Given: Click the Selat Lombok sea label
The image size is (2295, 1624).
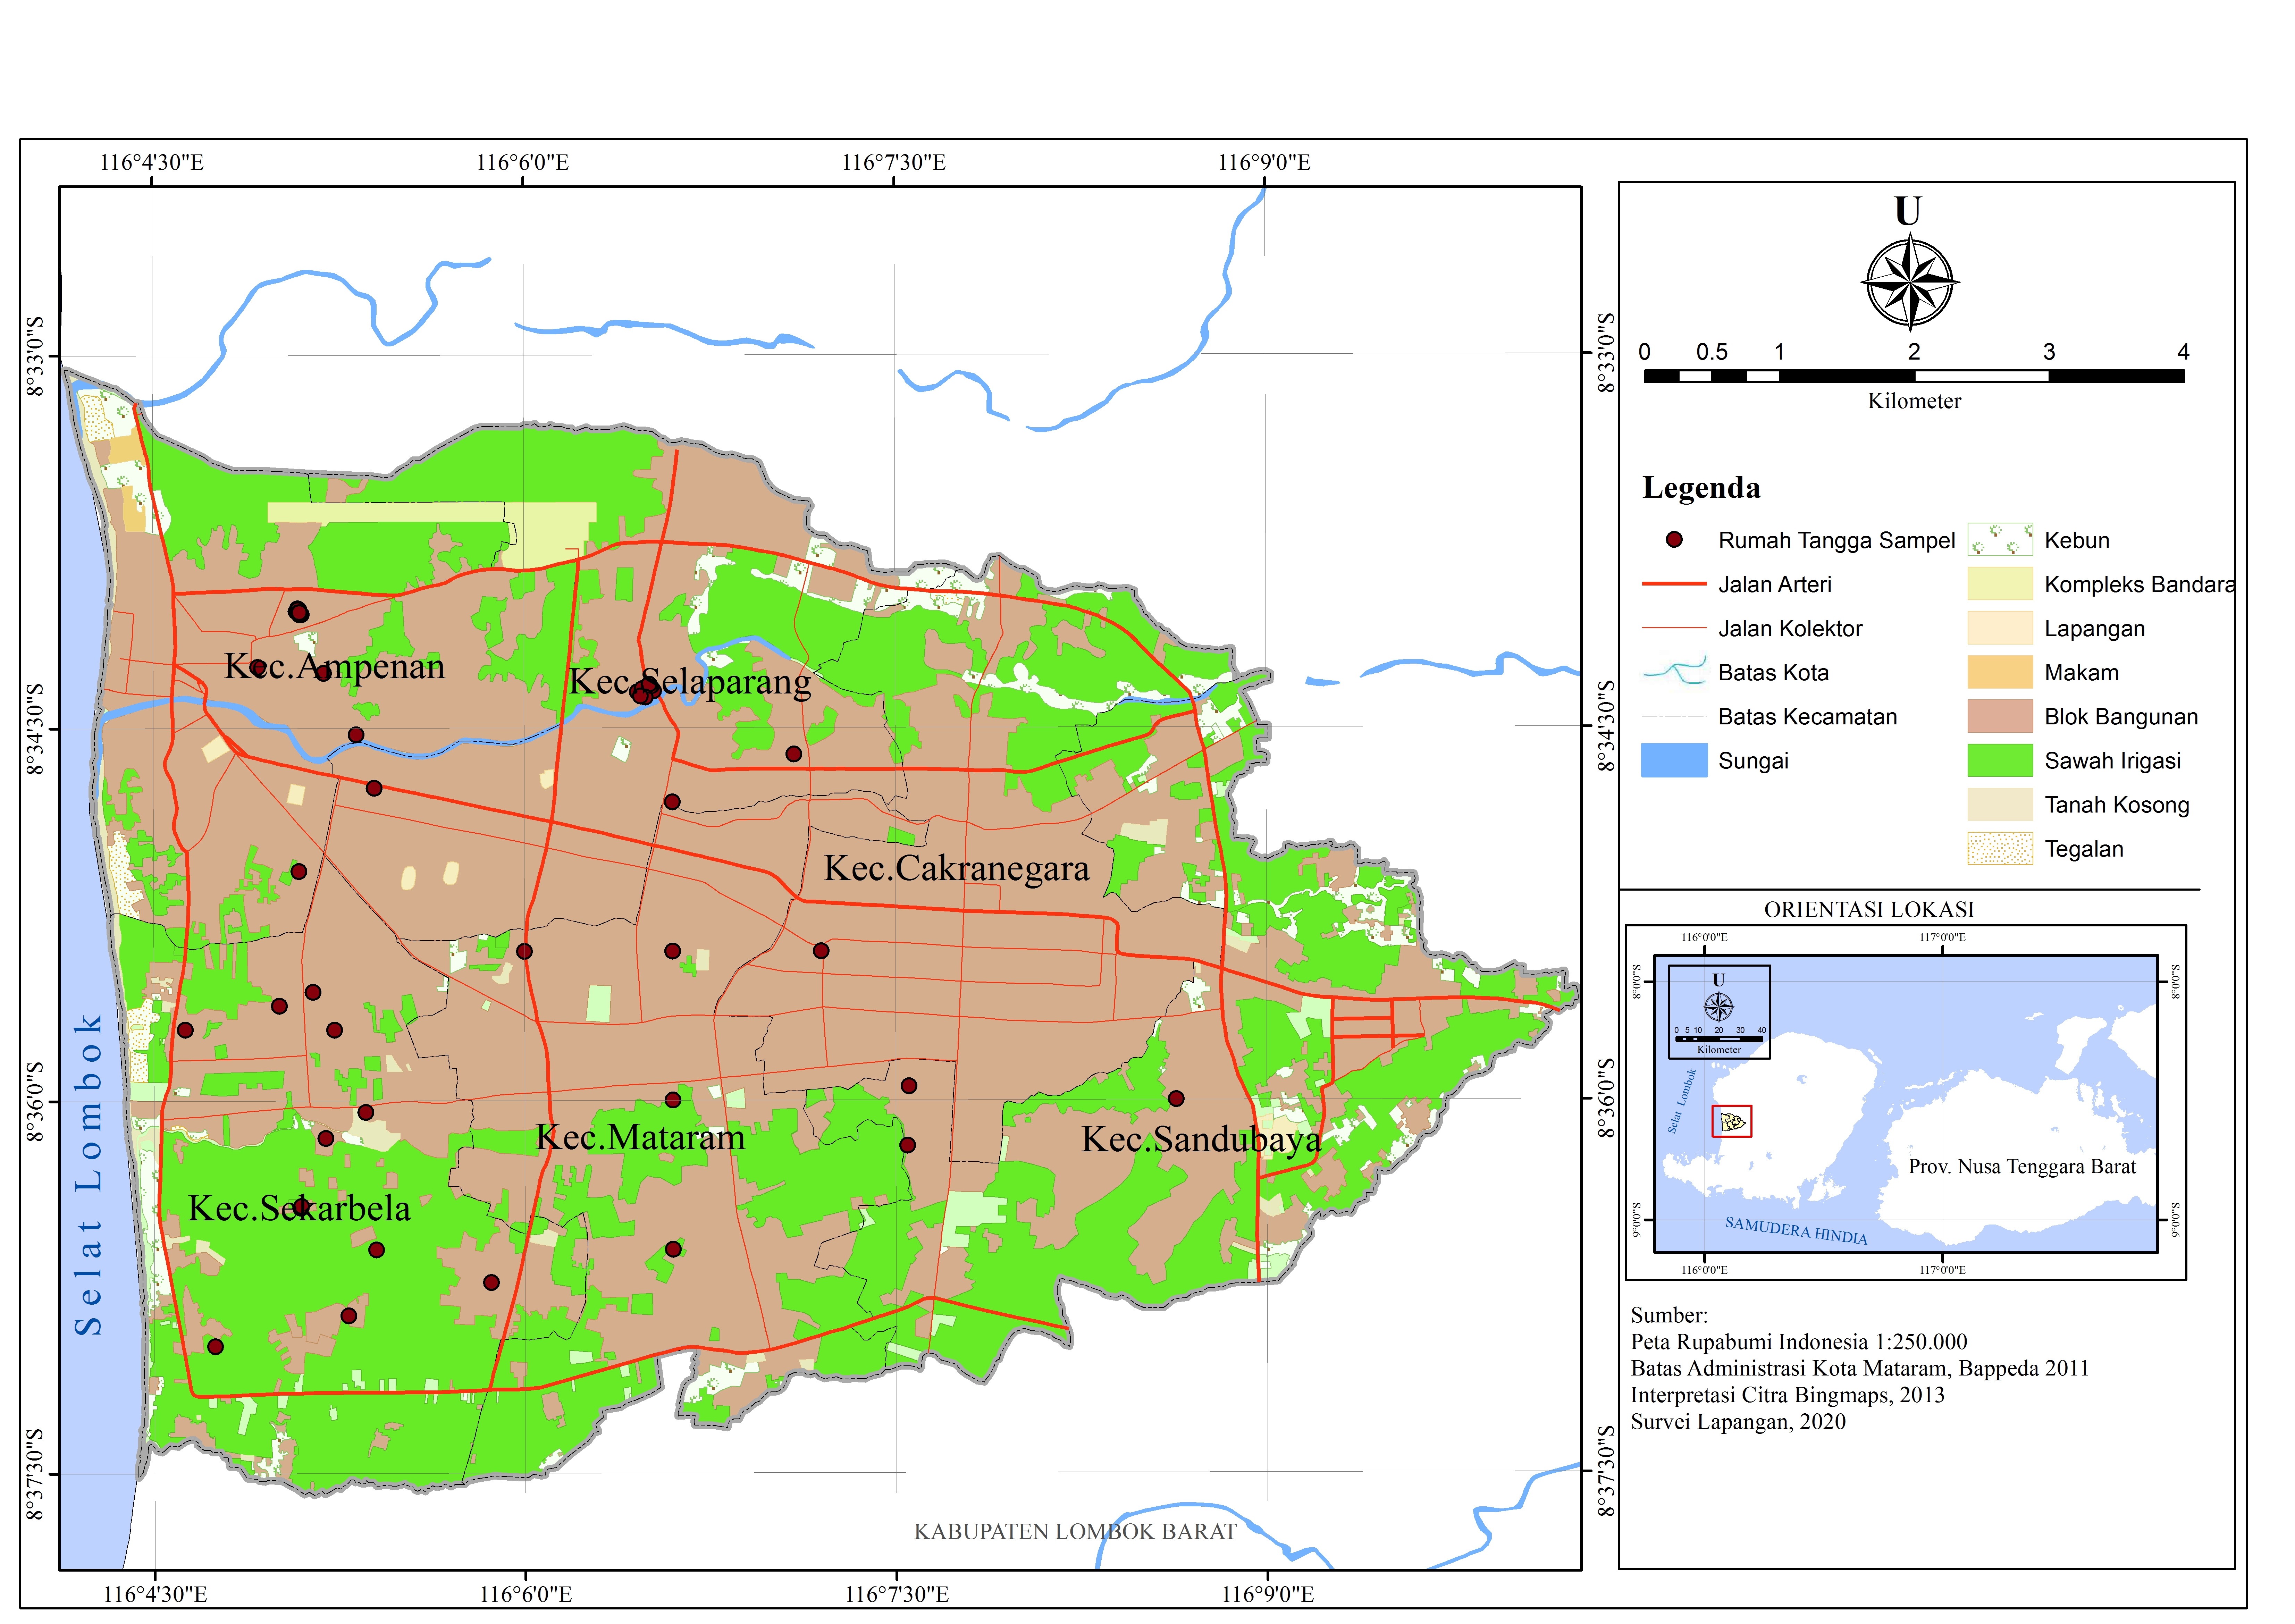Looking at the screenshot, I should point(89,1175).
